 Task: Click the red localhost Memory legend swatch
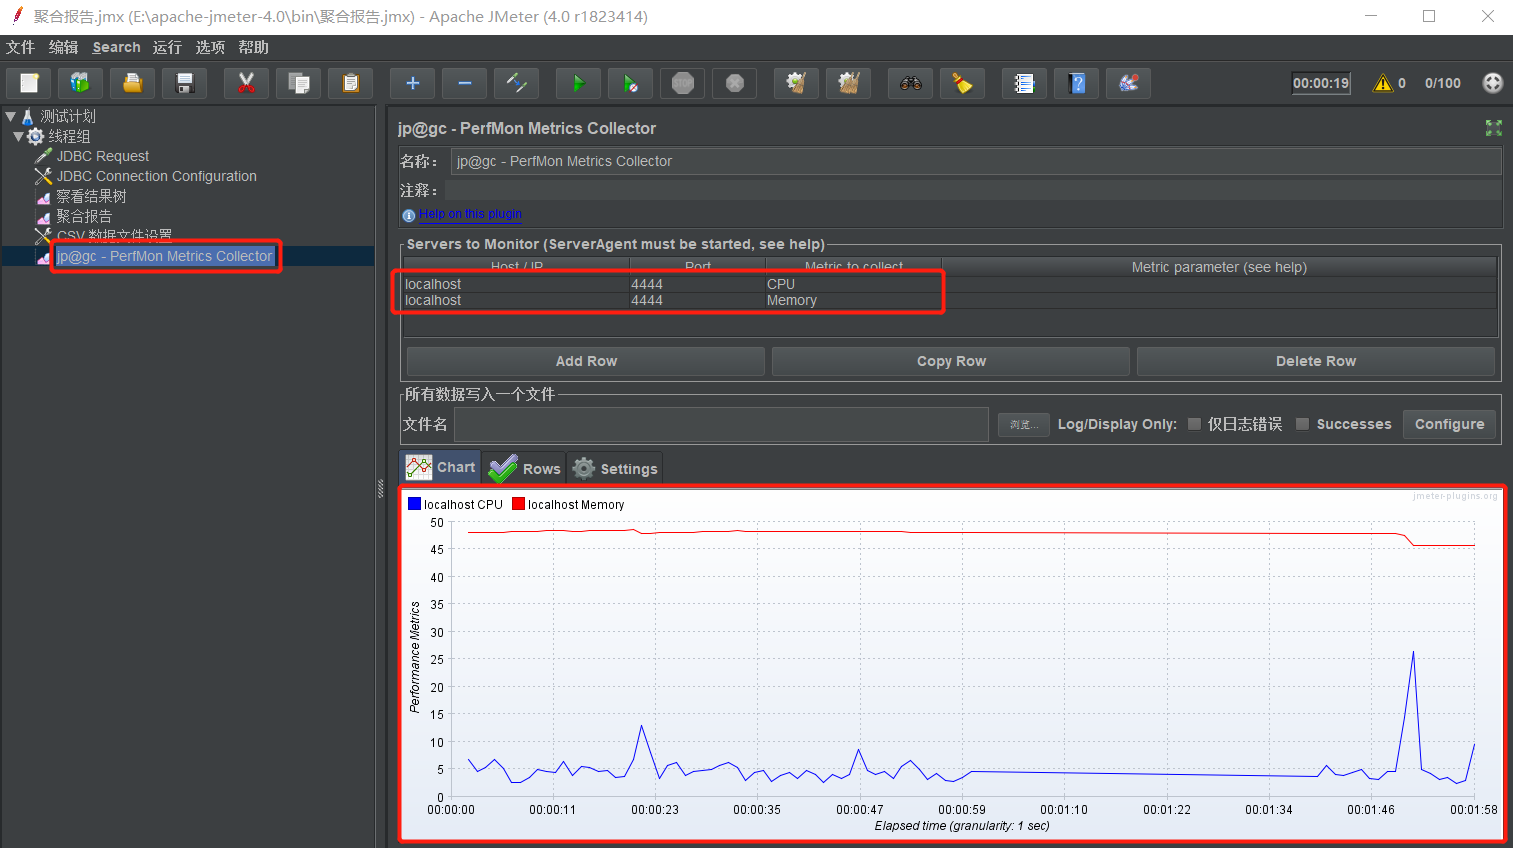click(x=518, y=504)
